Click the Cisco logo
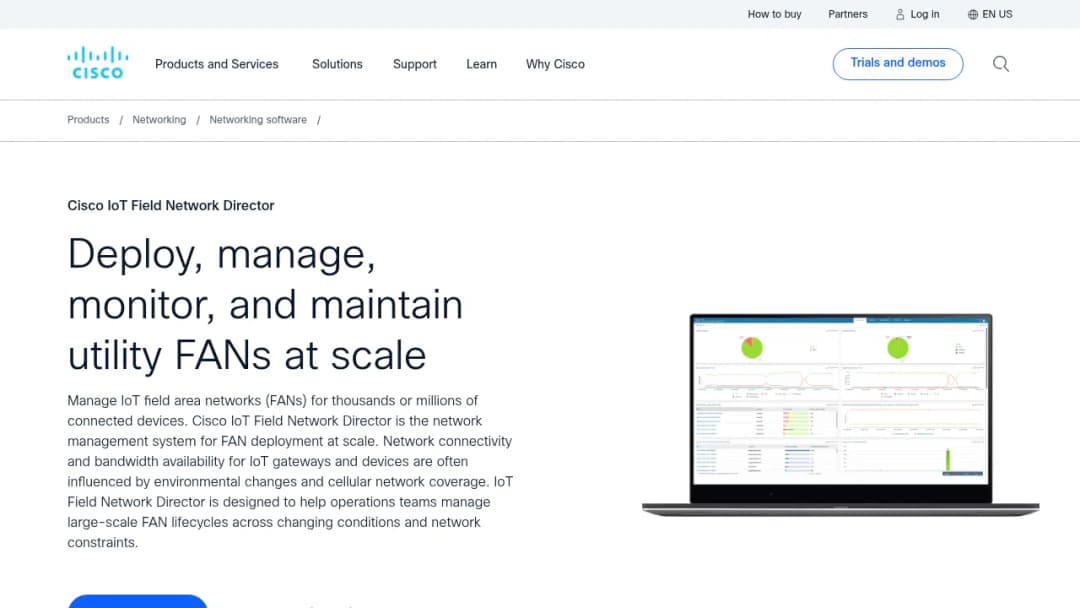 coord(98,63)
